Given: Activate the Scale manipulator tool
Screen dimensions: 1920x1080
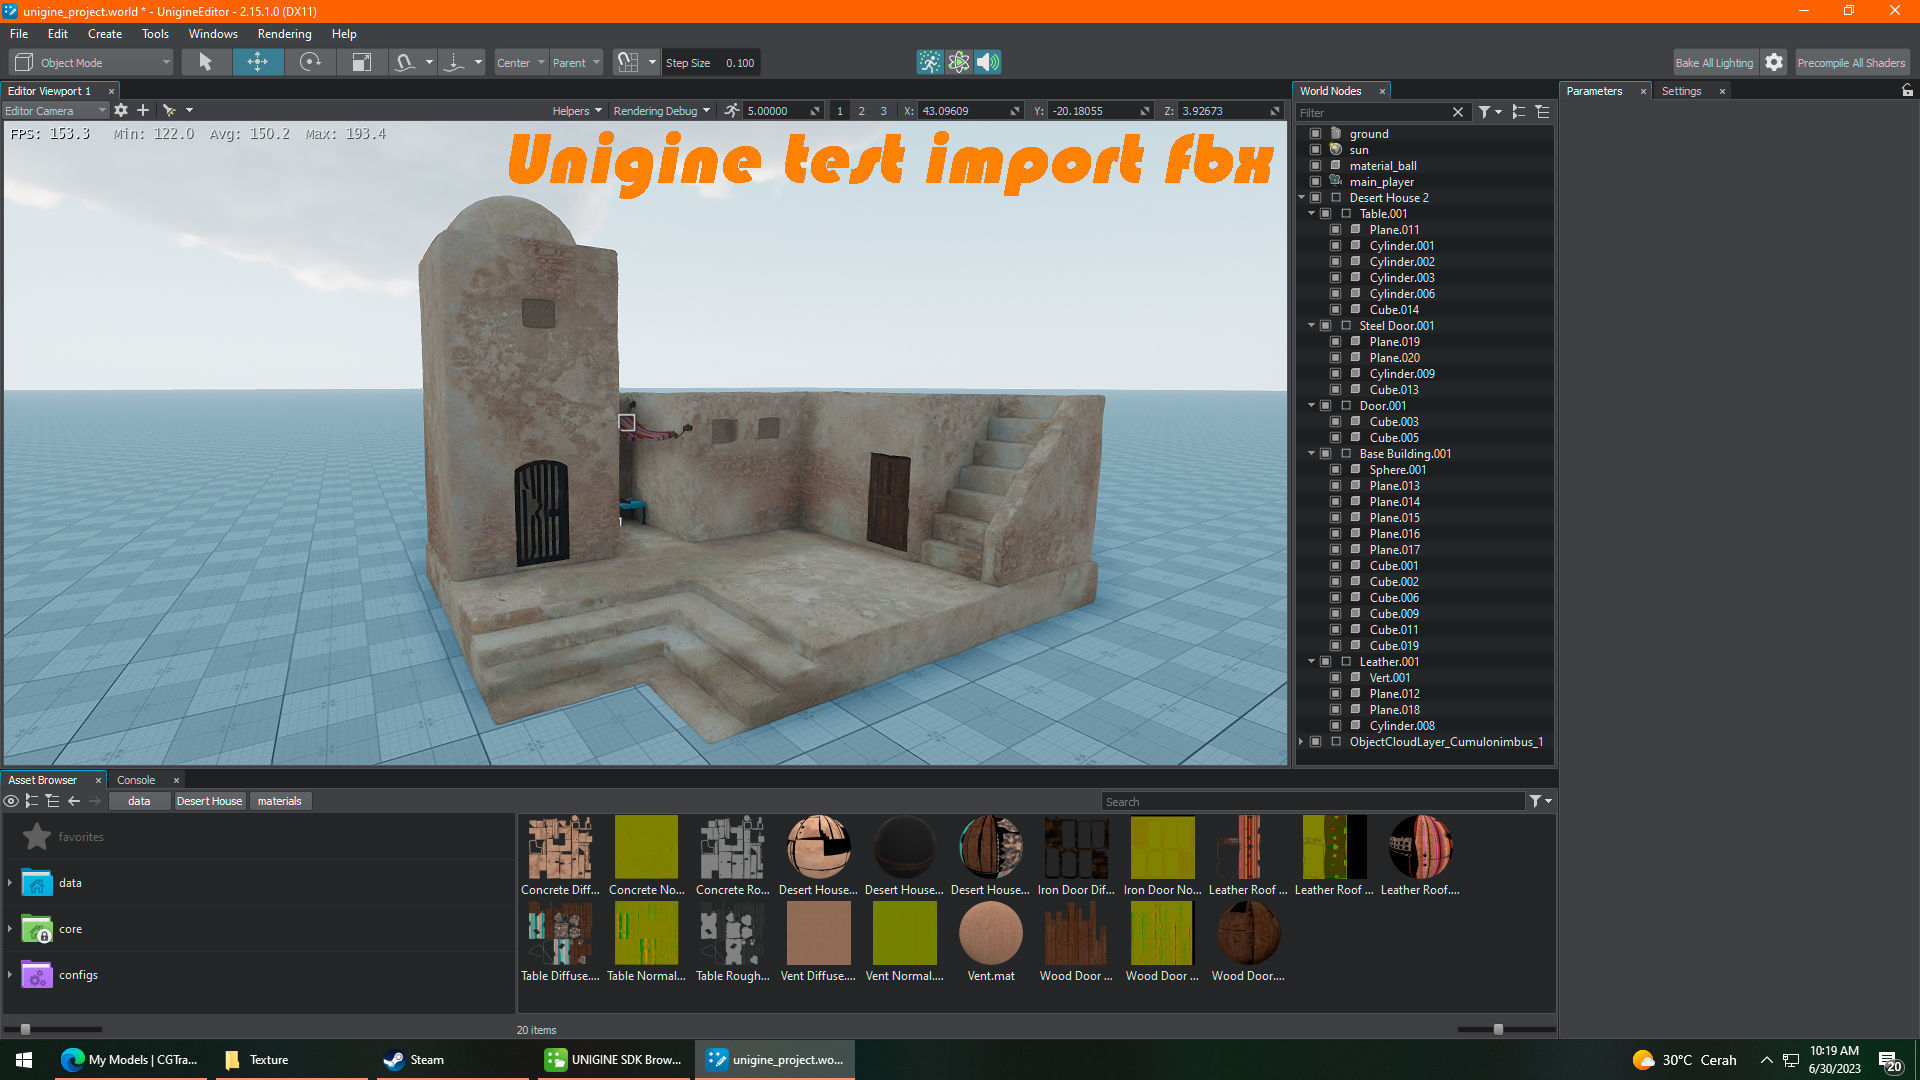Looking at the screenshot, I should (x=361, y=62).
